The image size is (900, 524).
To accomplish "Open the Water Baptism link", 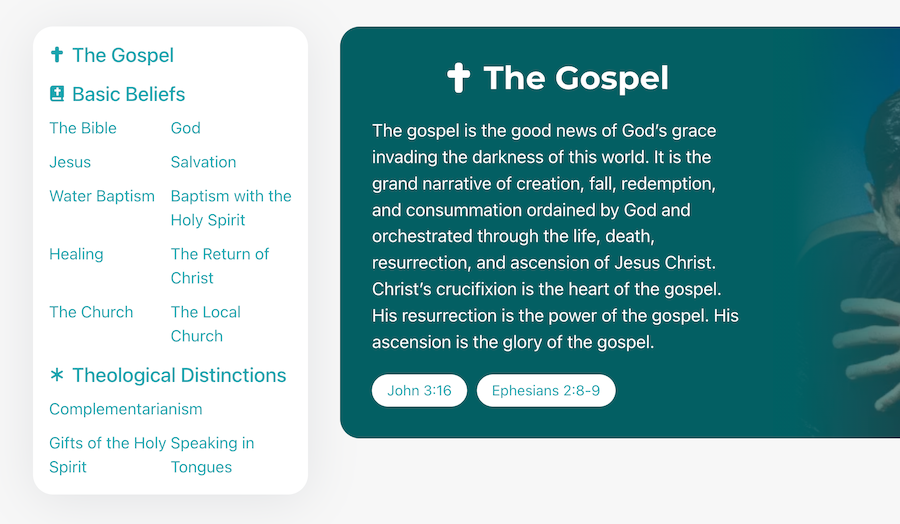I will [102, 196].
